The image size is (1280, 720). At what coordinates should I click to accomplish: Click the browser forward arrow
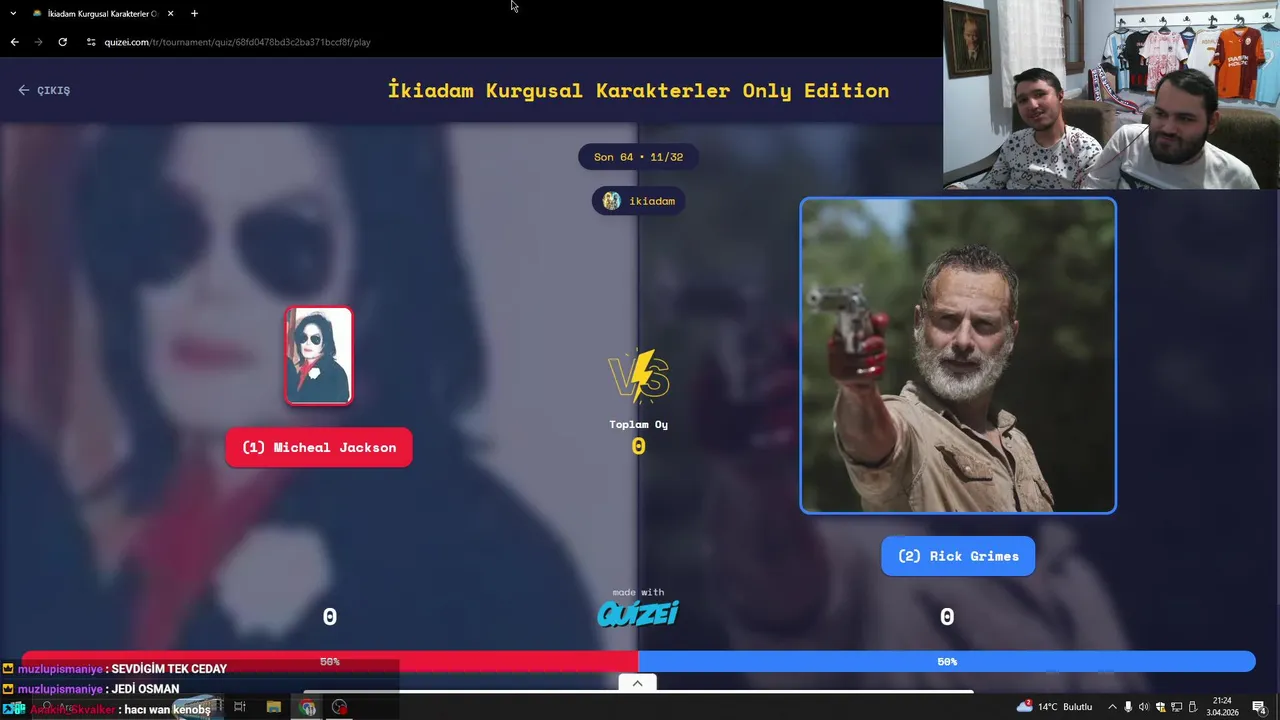[38, 42]
